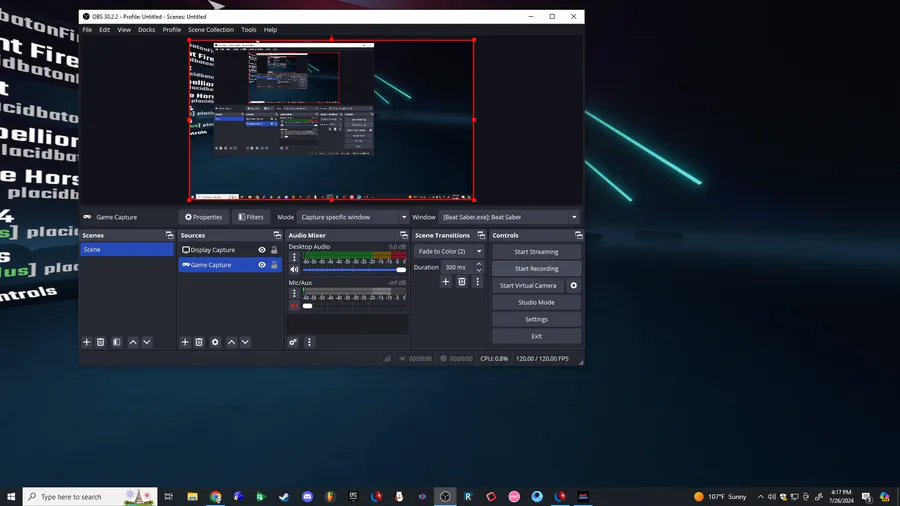Image resolution: width=900 pixels, height=506 pixels.
Task: Open OBS Settings from Controls
Action: point(536,320)
